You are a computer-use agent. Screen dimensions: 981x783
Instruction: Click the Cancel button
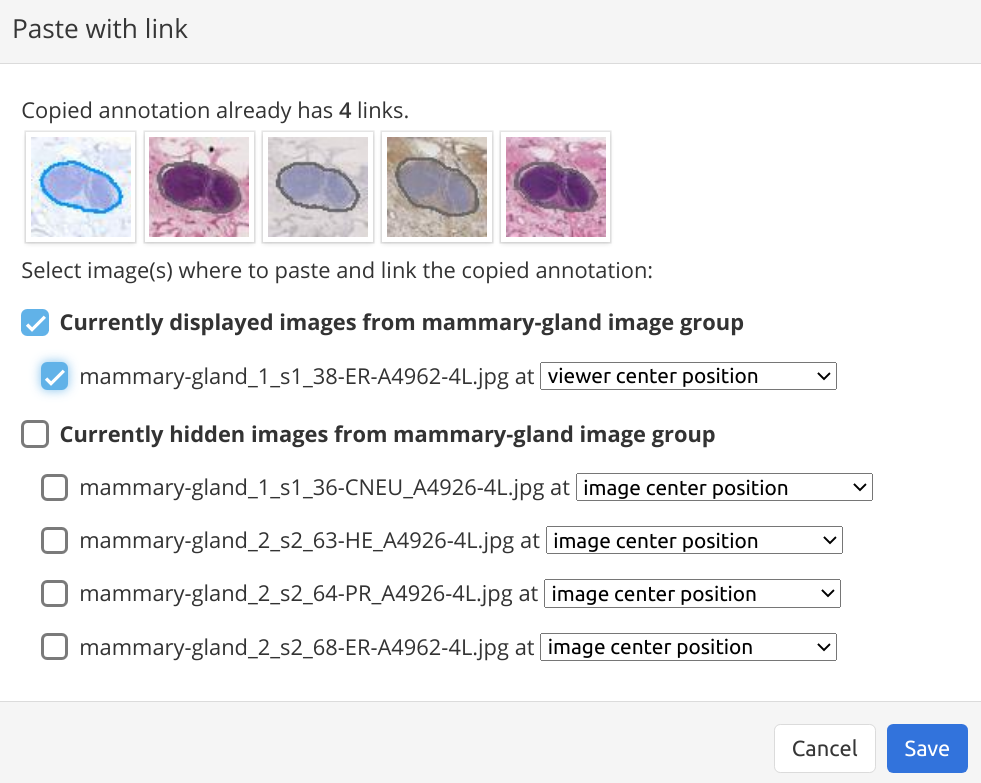(824, 748)
